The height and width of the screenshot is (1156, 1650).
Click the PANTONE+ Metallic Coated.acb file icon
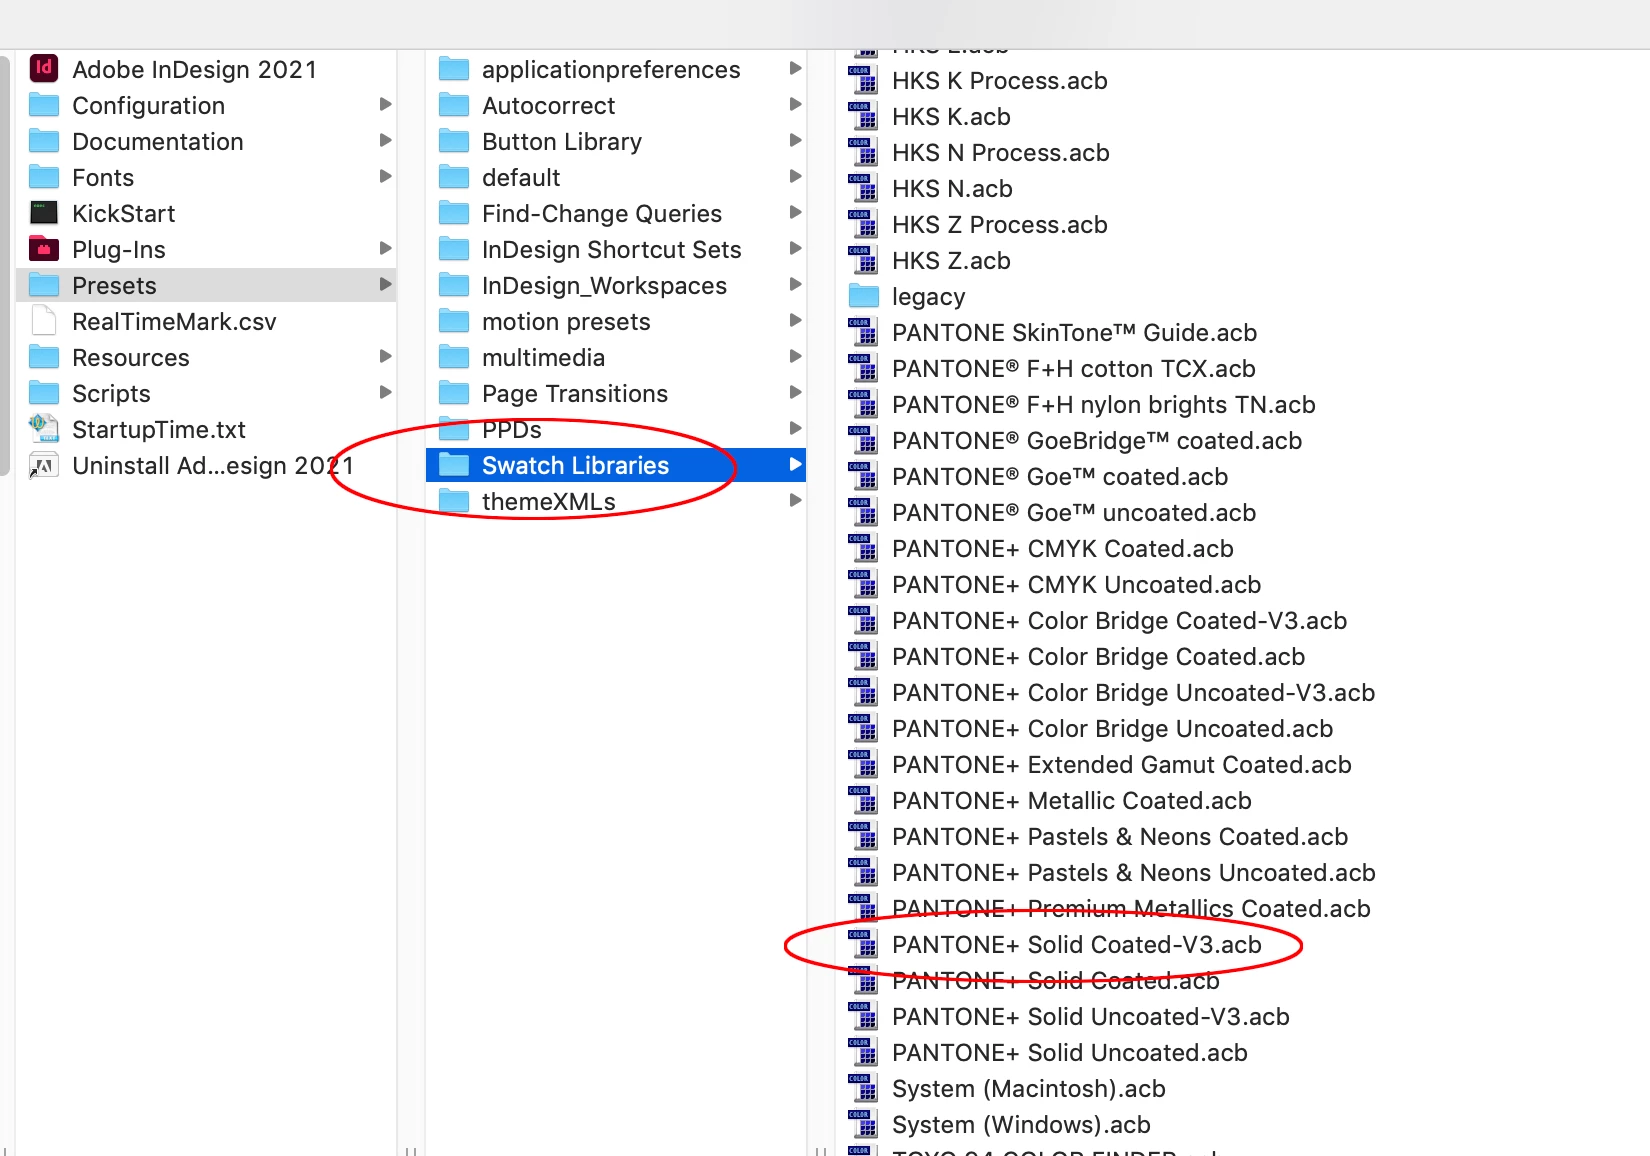(864, 801)
